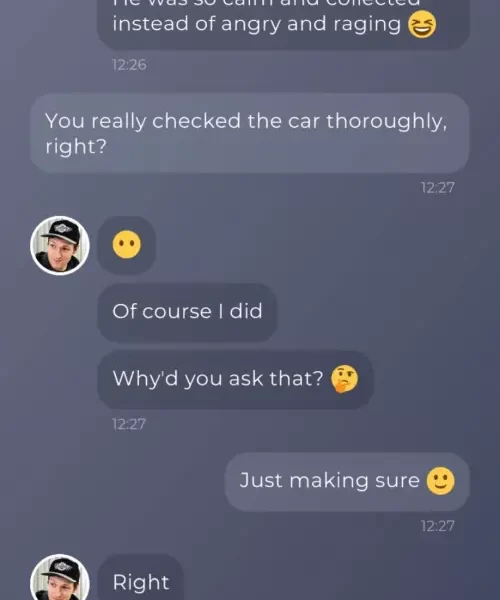Viewport: 500px width, 600px height.
Task: Tap the 12:27 time under the car question
Action: [438, 188]
